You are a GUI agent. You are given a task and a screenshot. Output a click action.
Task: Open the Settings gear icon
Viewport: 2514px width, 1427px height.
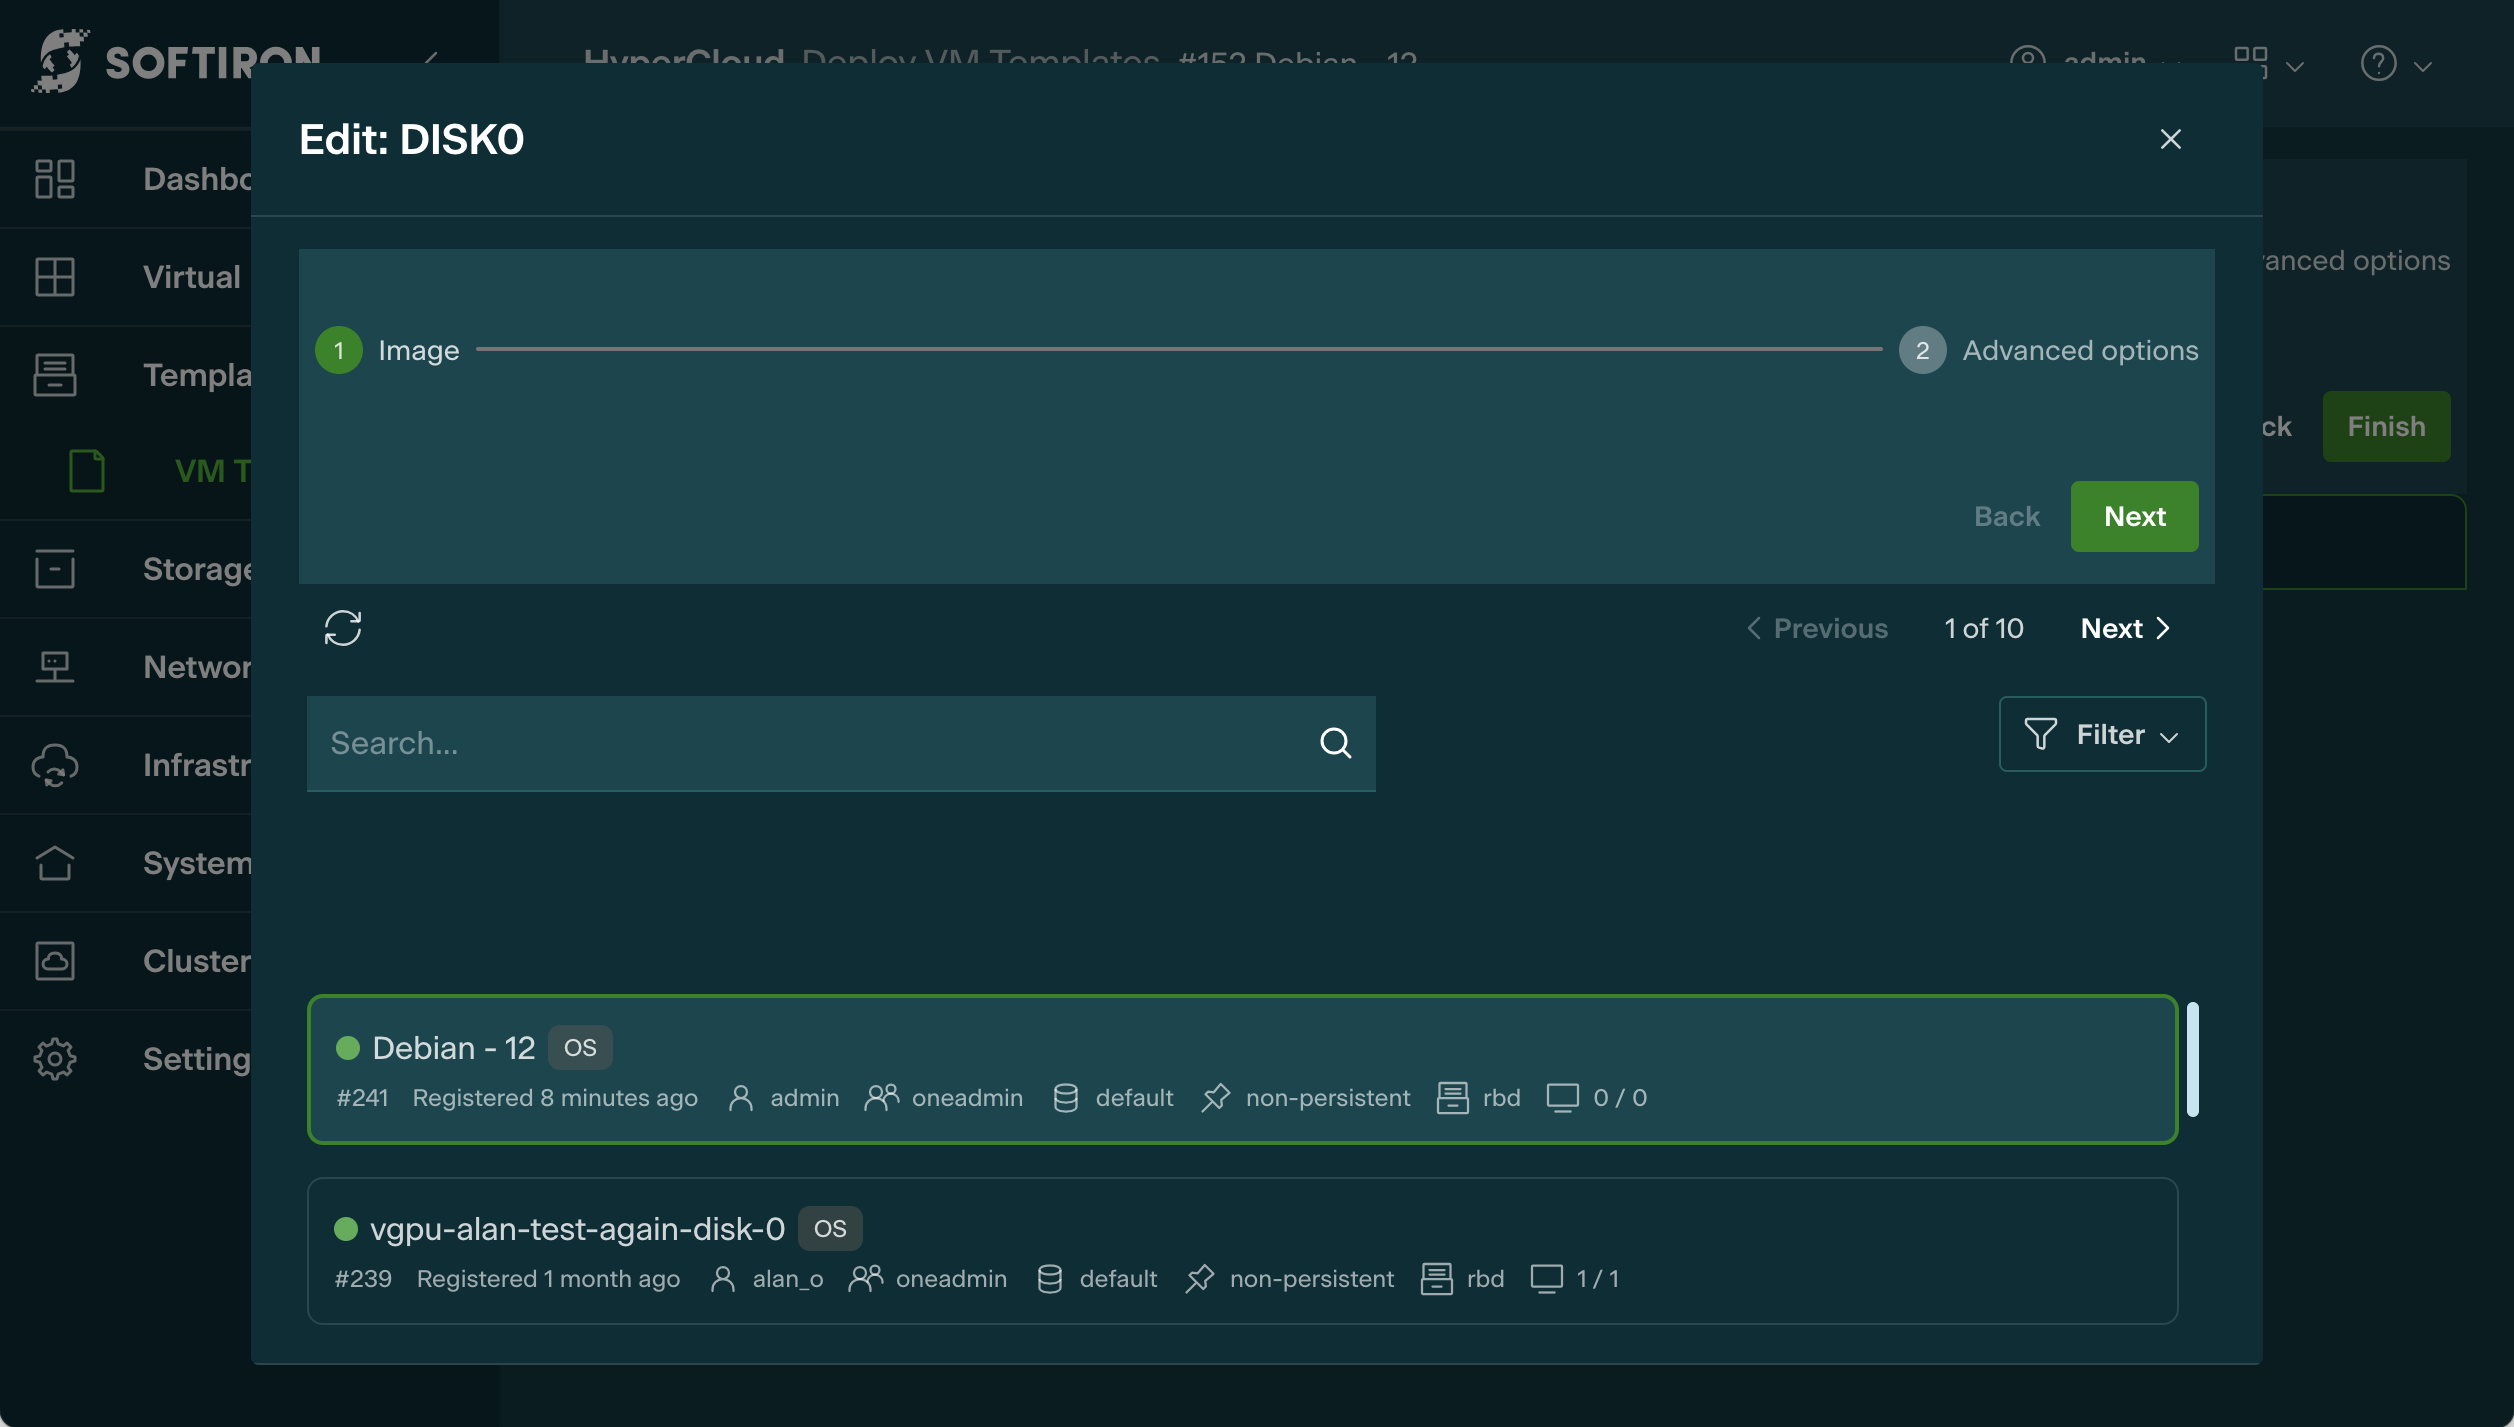coord(55,1058)
